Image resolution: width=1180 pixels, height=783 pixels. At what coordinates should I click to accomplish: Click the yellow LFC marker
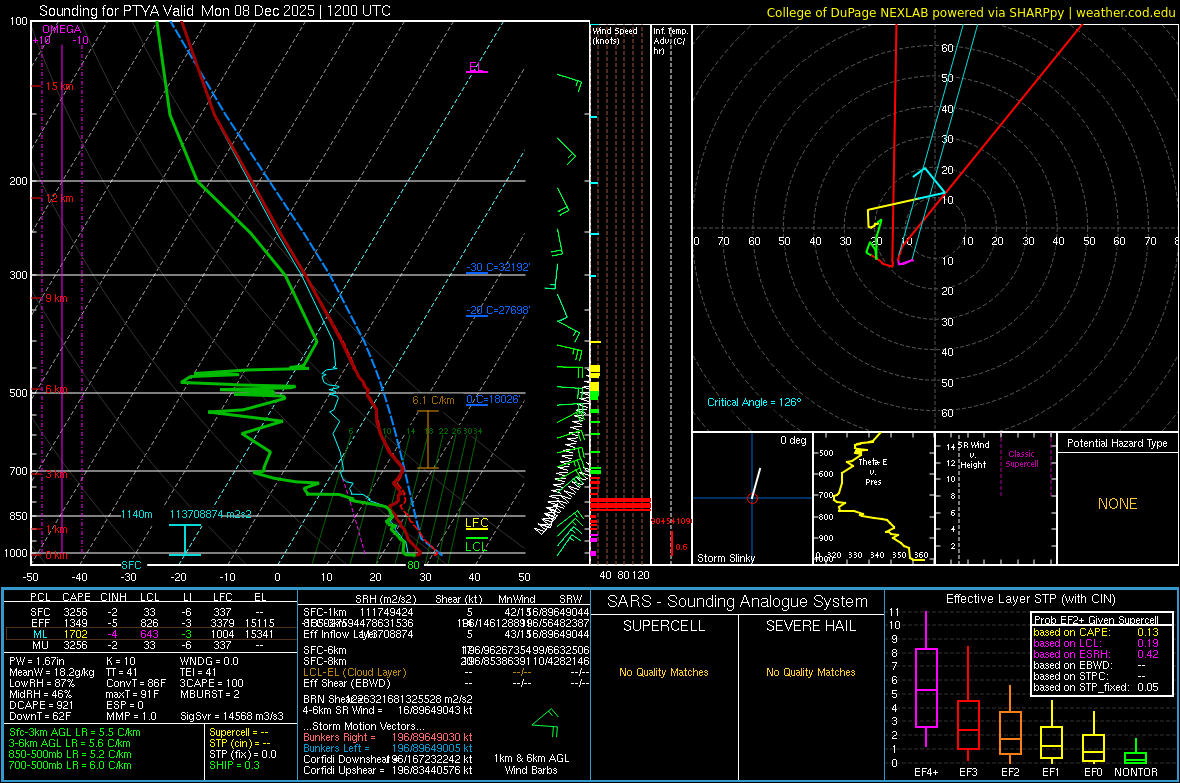476,523
